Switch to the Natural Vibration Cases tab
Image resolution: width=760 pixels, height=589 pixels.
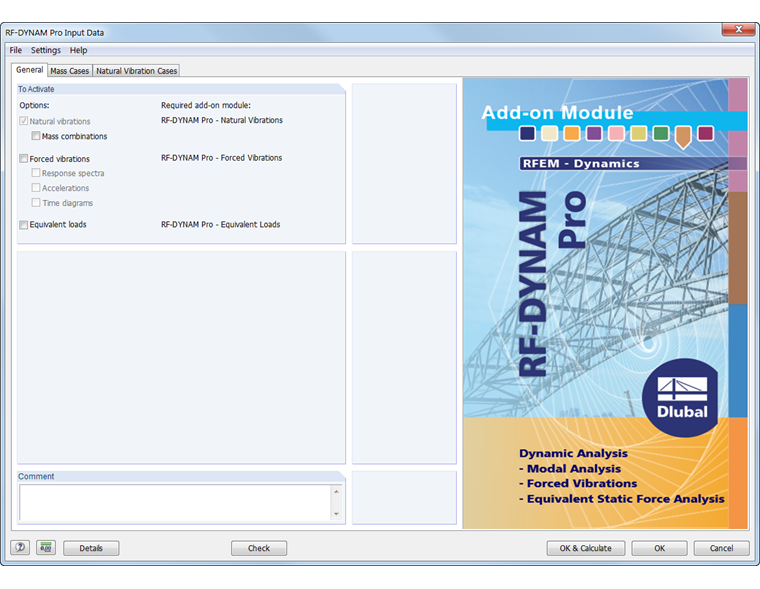coord(136,71)
